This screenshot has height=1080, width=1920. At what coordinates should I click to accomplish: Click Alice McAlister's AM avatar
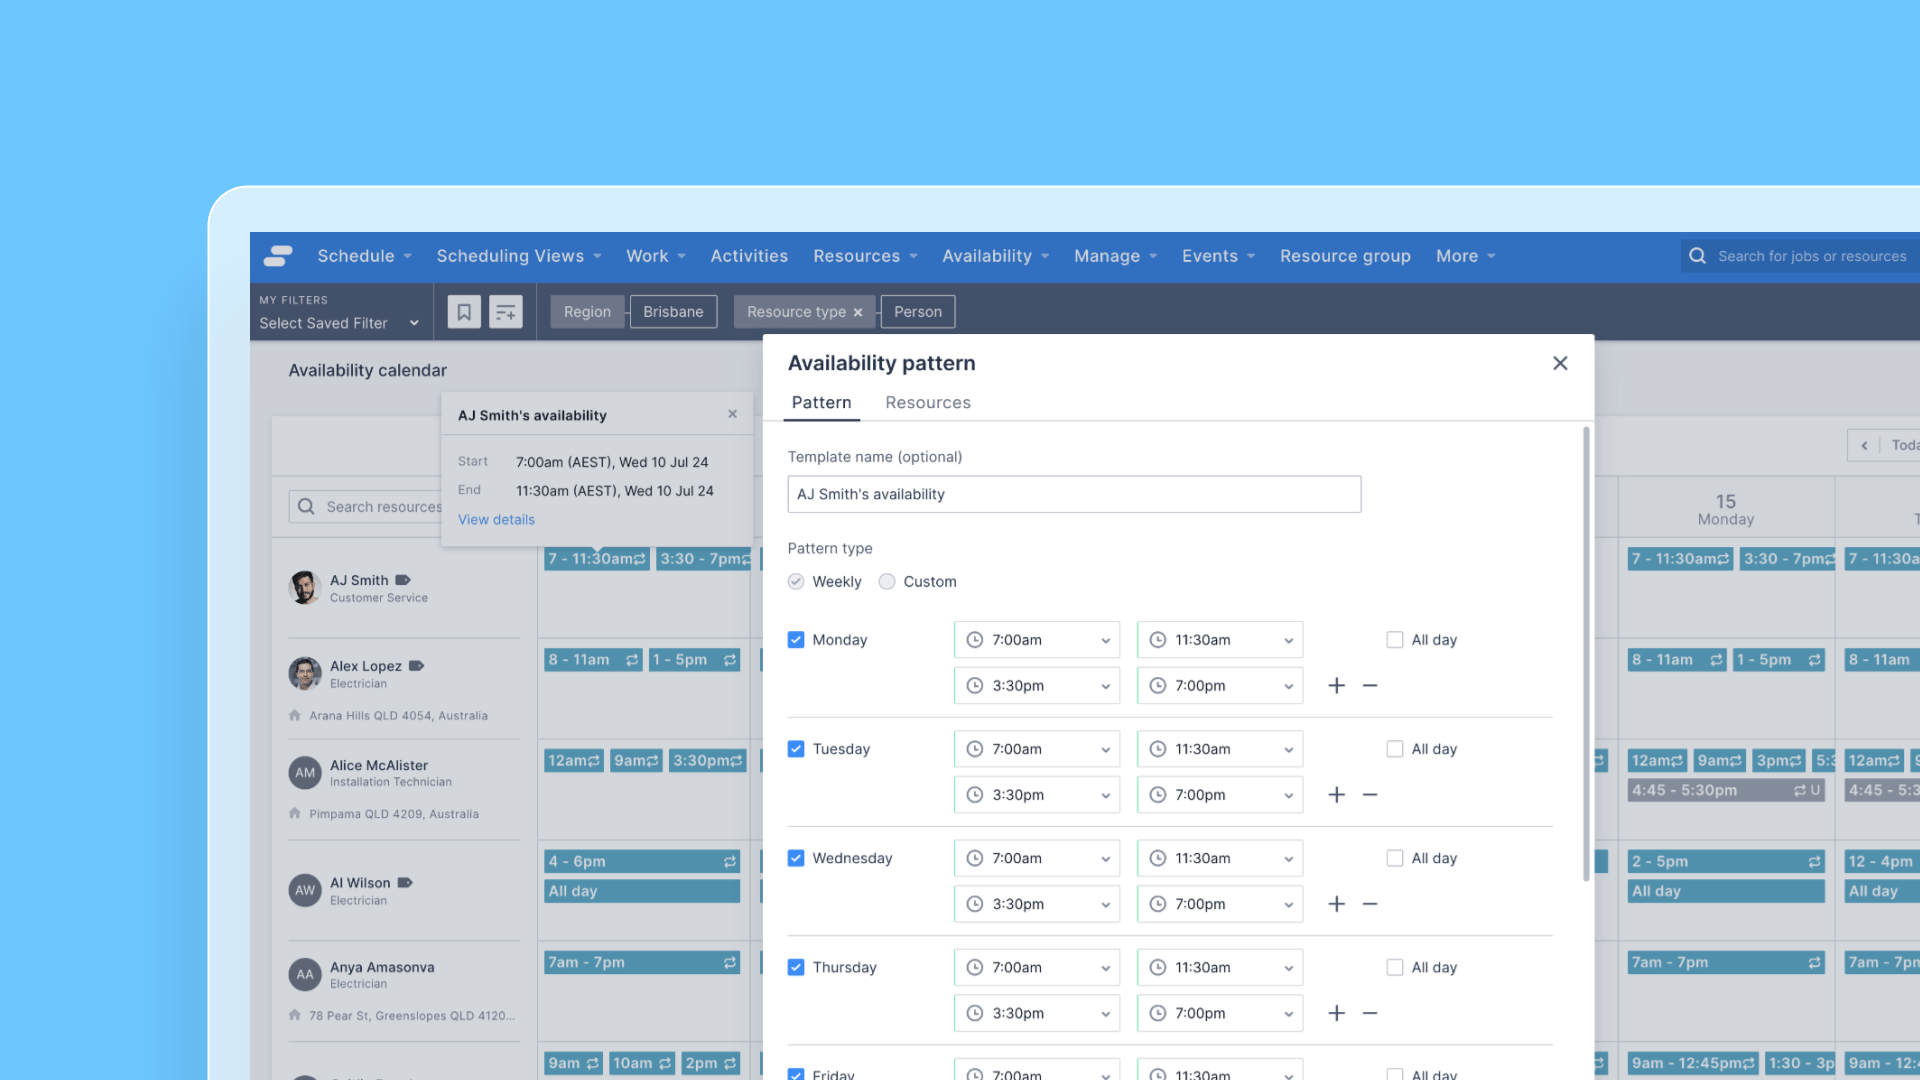[x=305, y=773]
